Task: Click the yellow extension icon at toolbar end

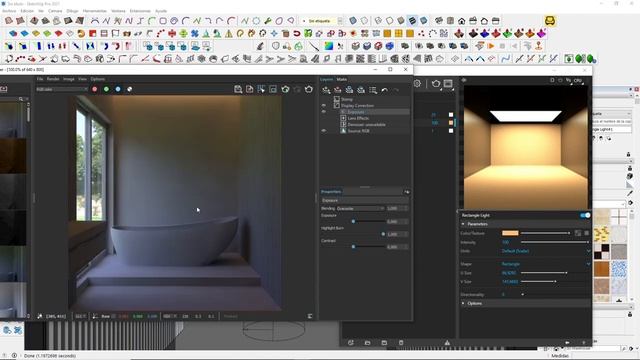Action: (x=550, y=20)
